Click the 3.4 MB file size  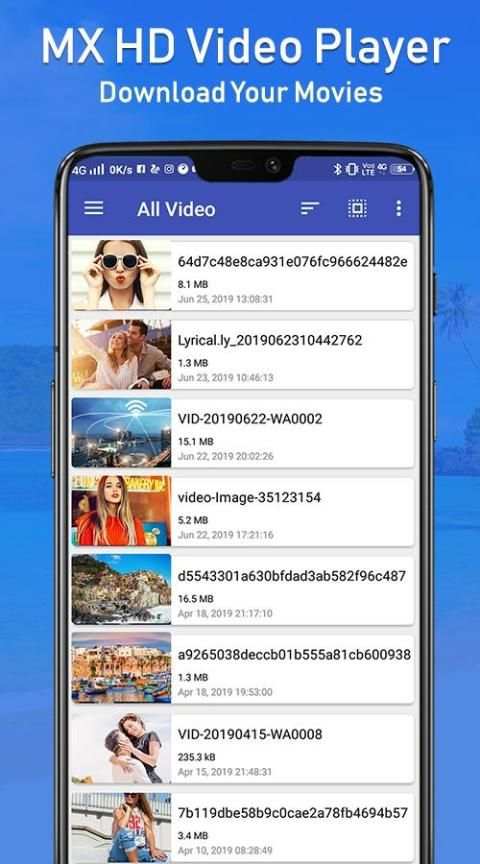pyautogui.click(x=192, y=836)
